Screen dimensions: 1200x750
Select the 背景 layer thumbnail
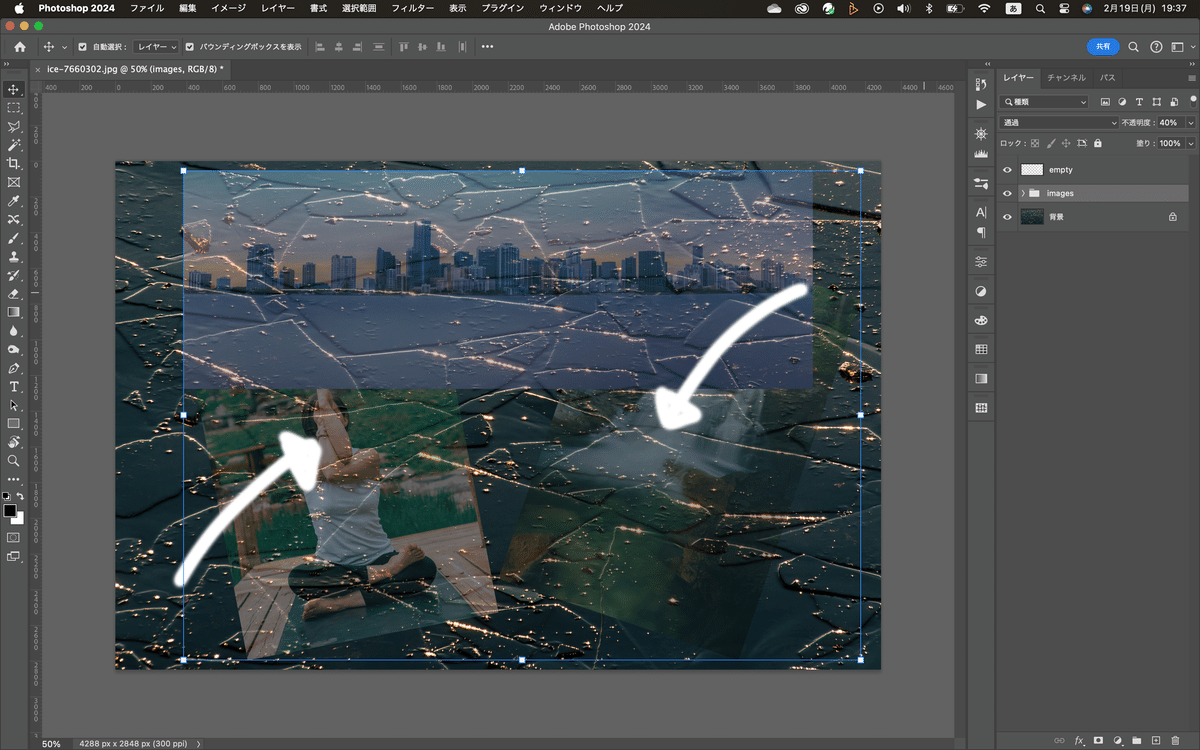coord(1032,216)
